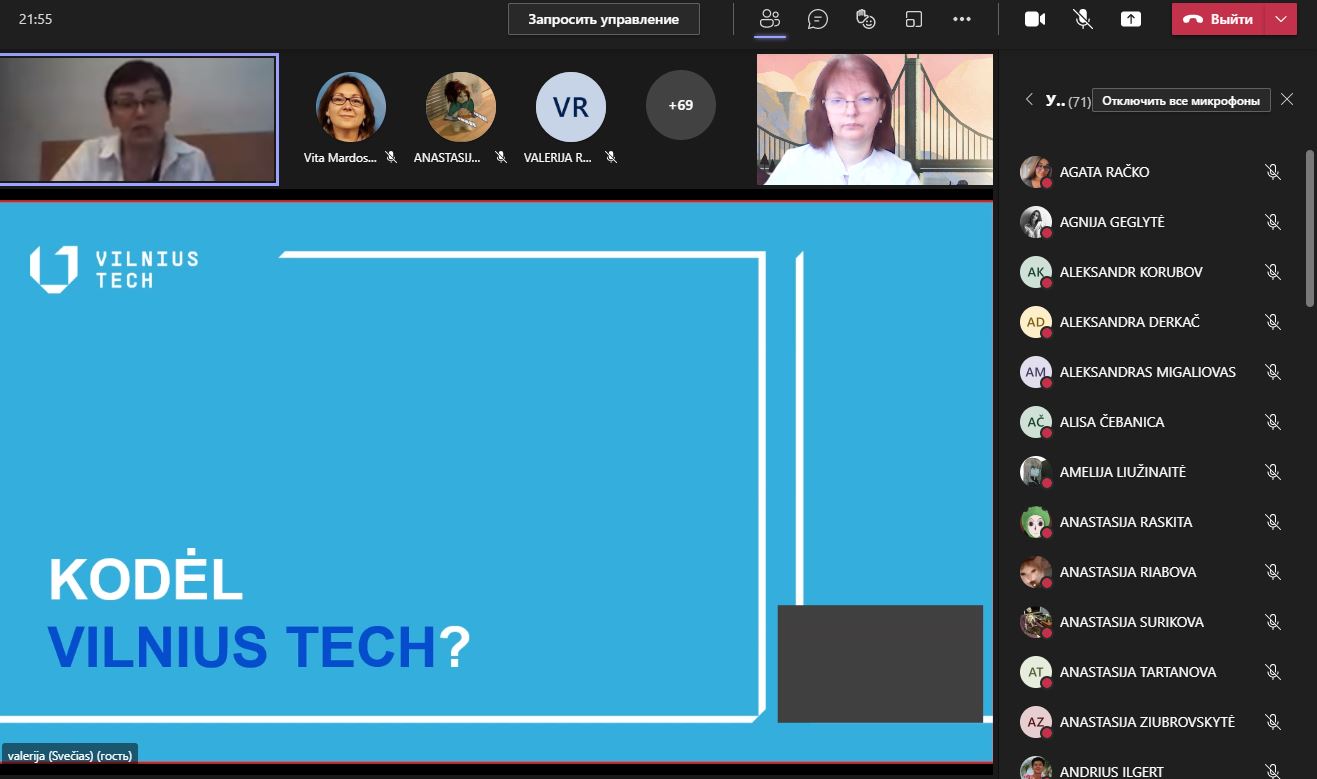
Task: Click the AD avatar of ALEKSANDRA DERKAČ
Action: 1036,322
